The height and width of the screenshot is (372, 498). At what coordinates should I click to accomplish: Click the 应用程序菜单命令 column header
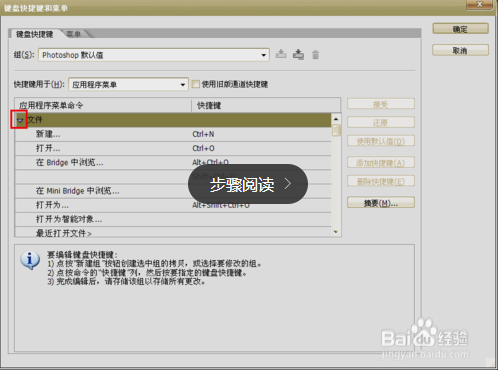(103, 105)
